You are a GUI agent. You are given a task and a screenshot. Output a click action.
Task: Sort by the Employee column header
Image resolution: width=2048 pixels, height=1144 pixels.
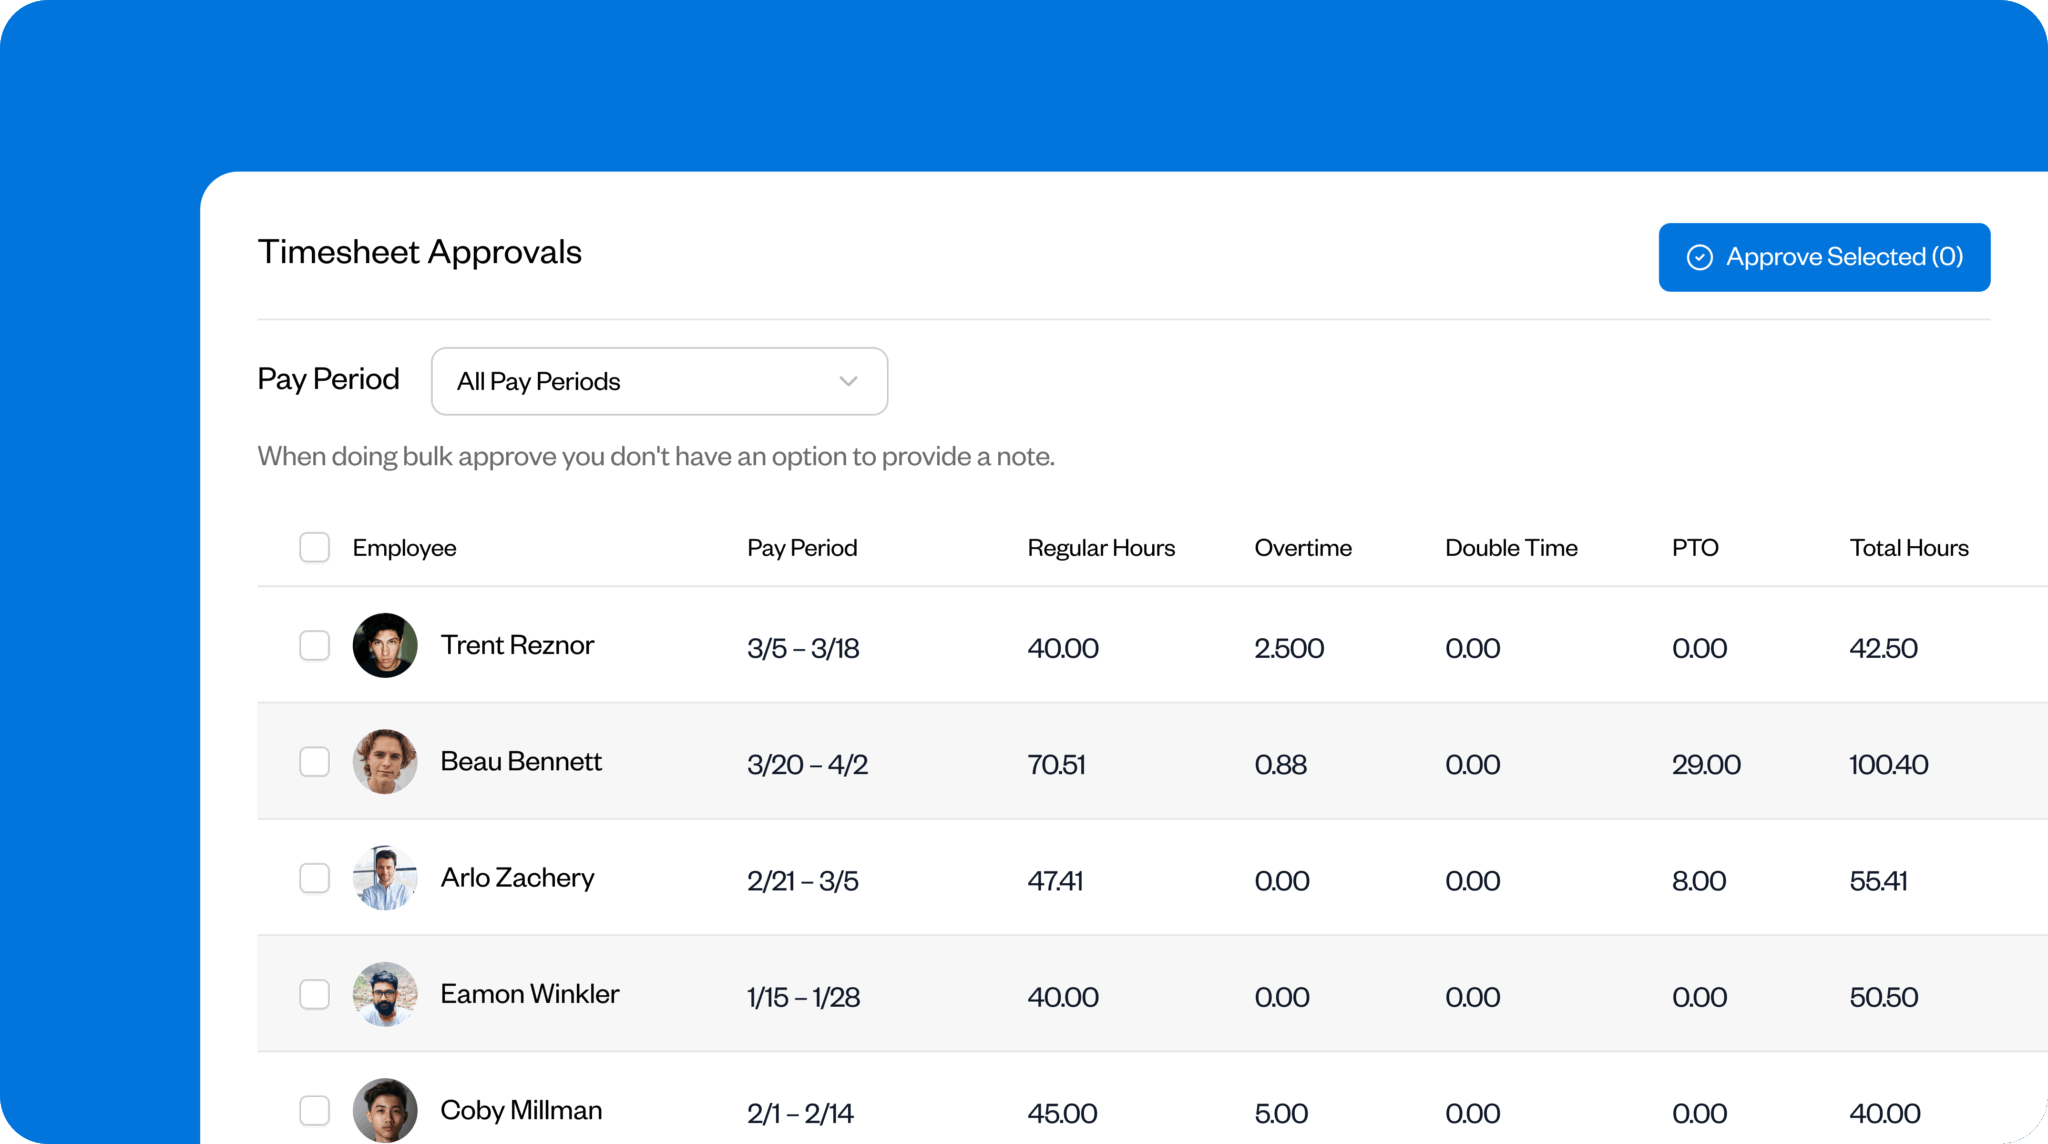(x=404, y=547)
